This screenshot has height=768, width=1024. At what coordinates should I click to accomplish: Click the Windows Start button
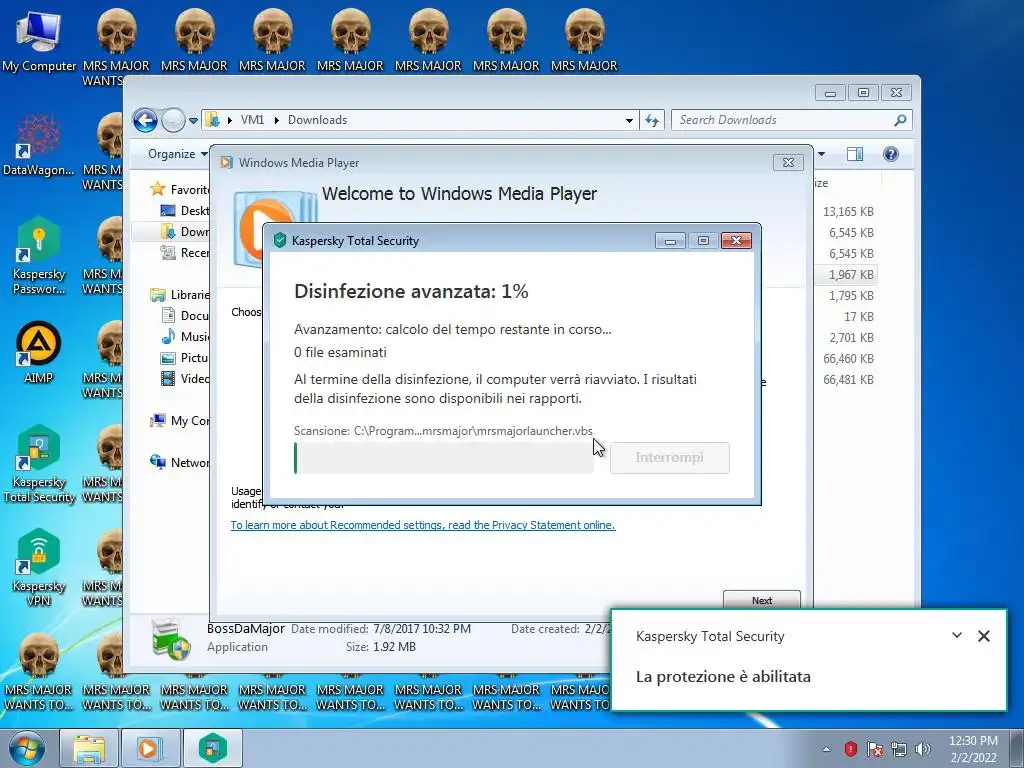coord(26,748)
